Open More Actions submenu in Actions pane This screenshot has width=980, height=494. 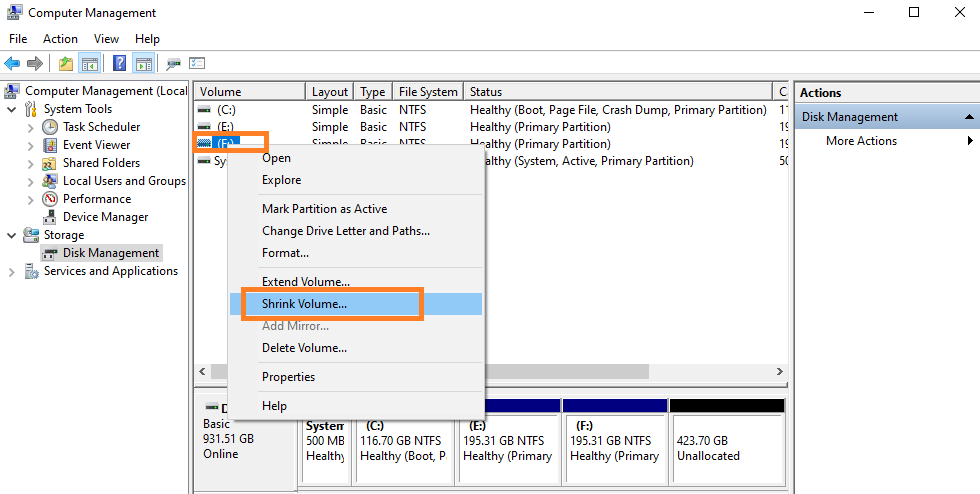click(887, 141)
